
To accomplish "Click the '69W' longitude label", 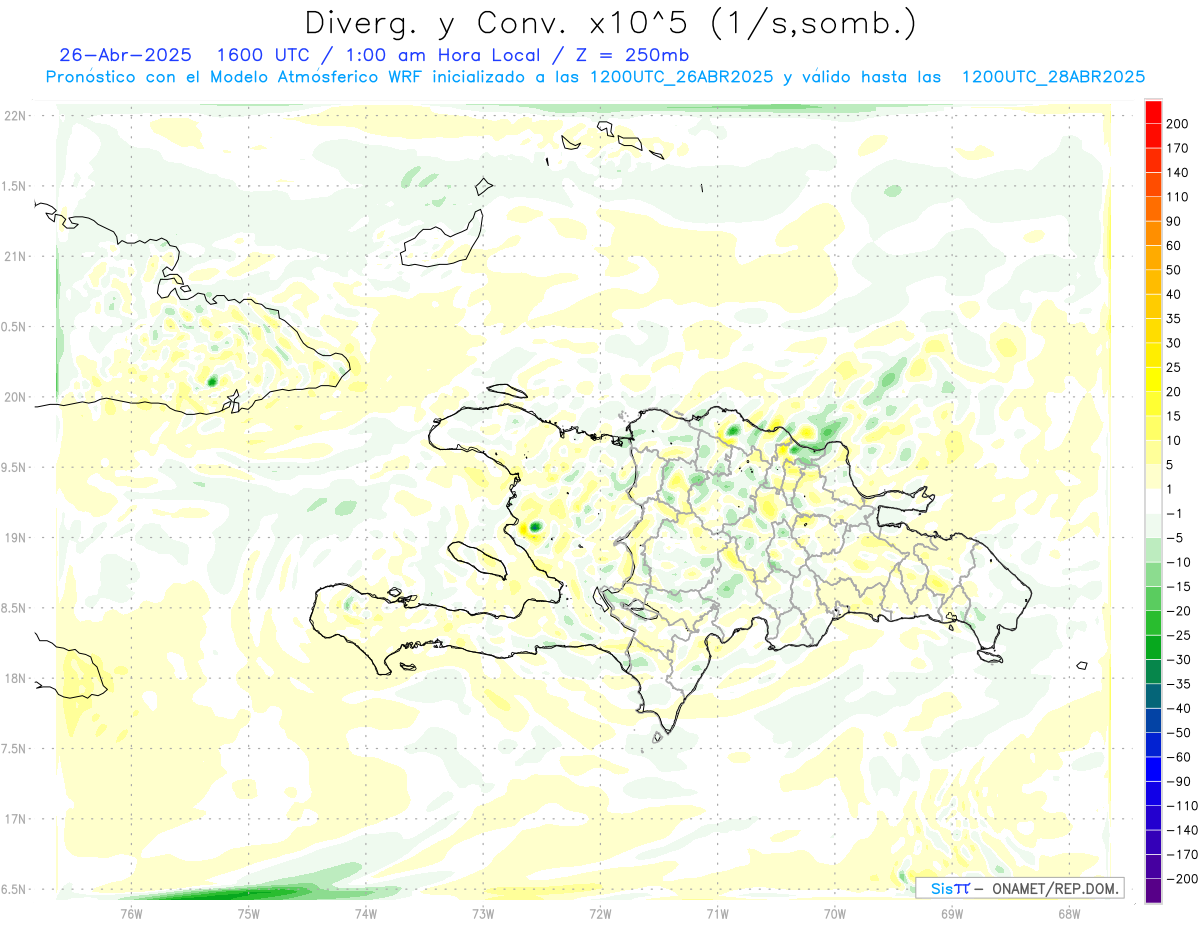I will pyautogui.click(x=952, y=913).
